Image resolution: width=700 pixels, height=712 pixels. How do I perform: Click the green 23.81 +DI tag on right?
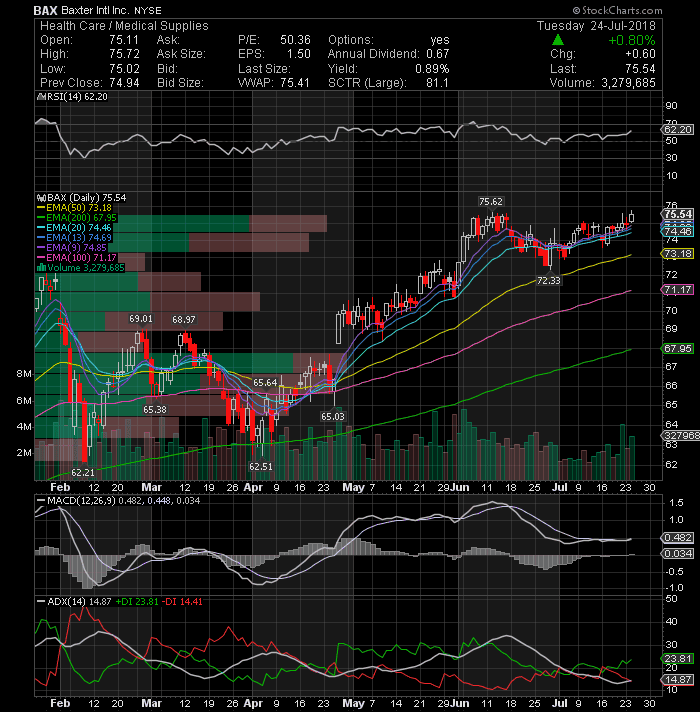point(678,659)
